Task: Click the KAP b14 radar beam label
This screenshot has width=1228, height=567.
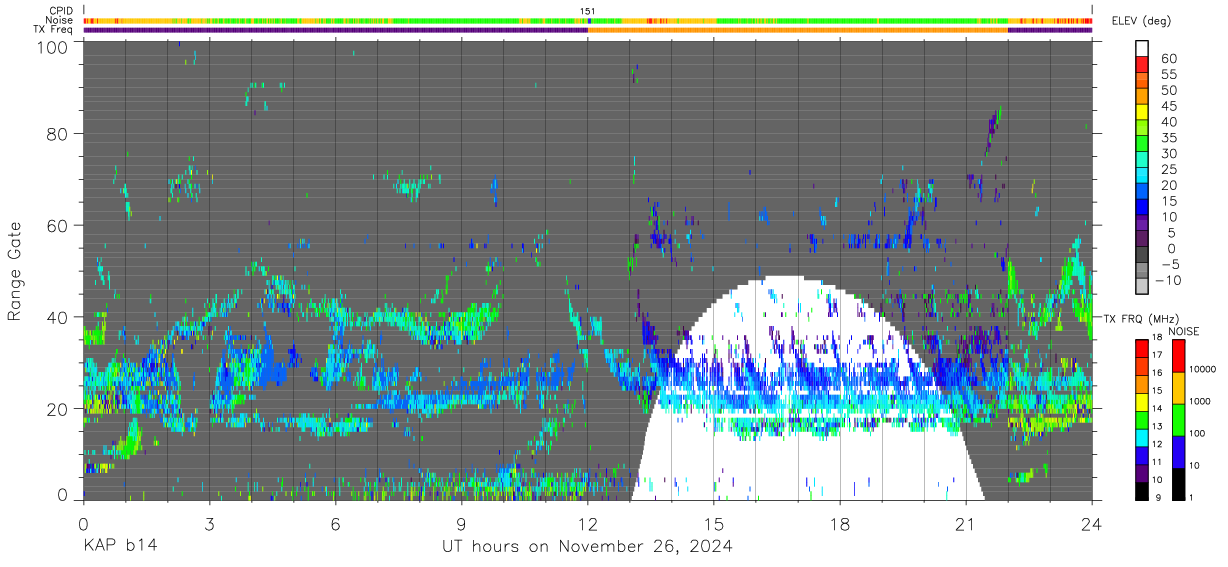Action: (119, 547)
